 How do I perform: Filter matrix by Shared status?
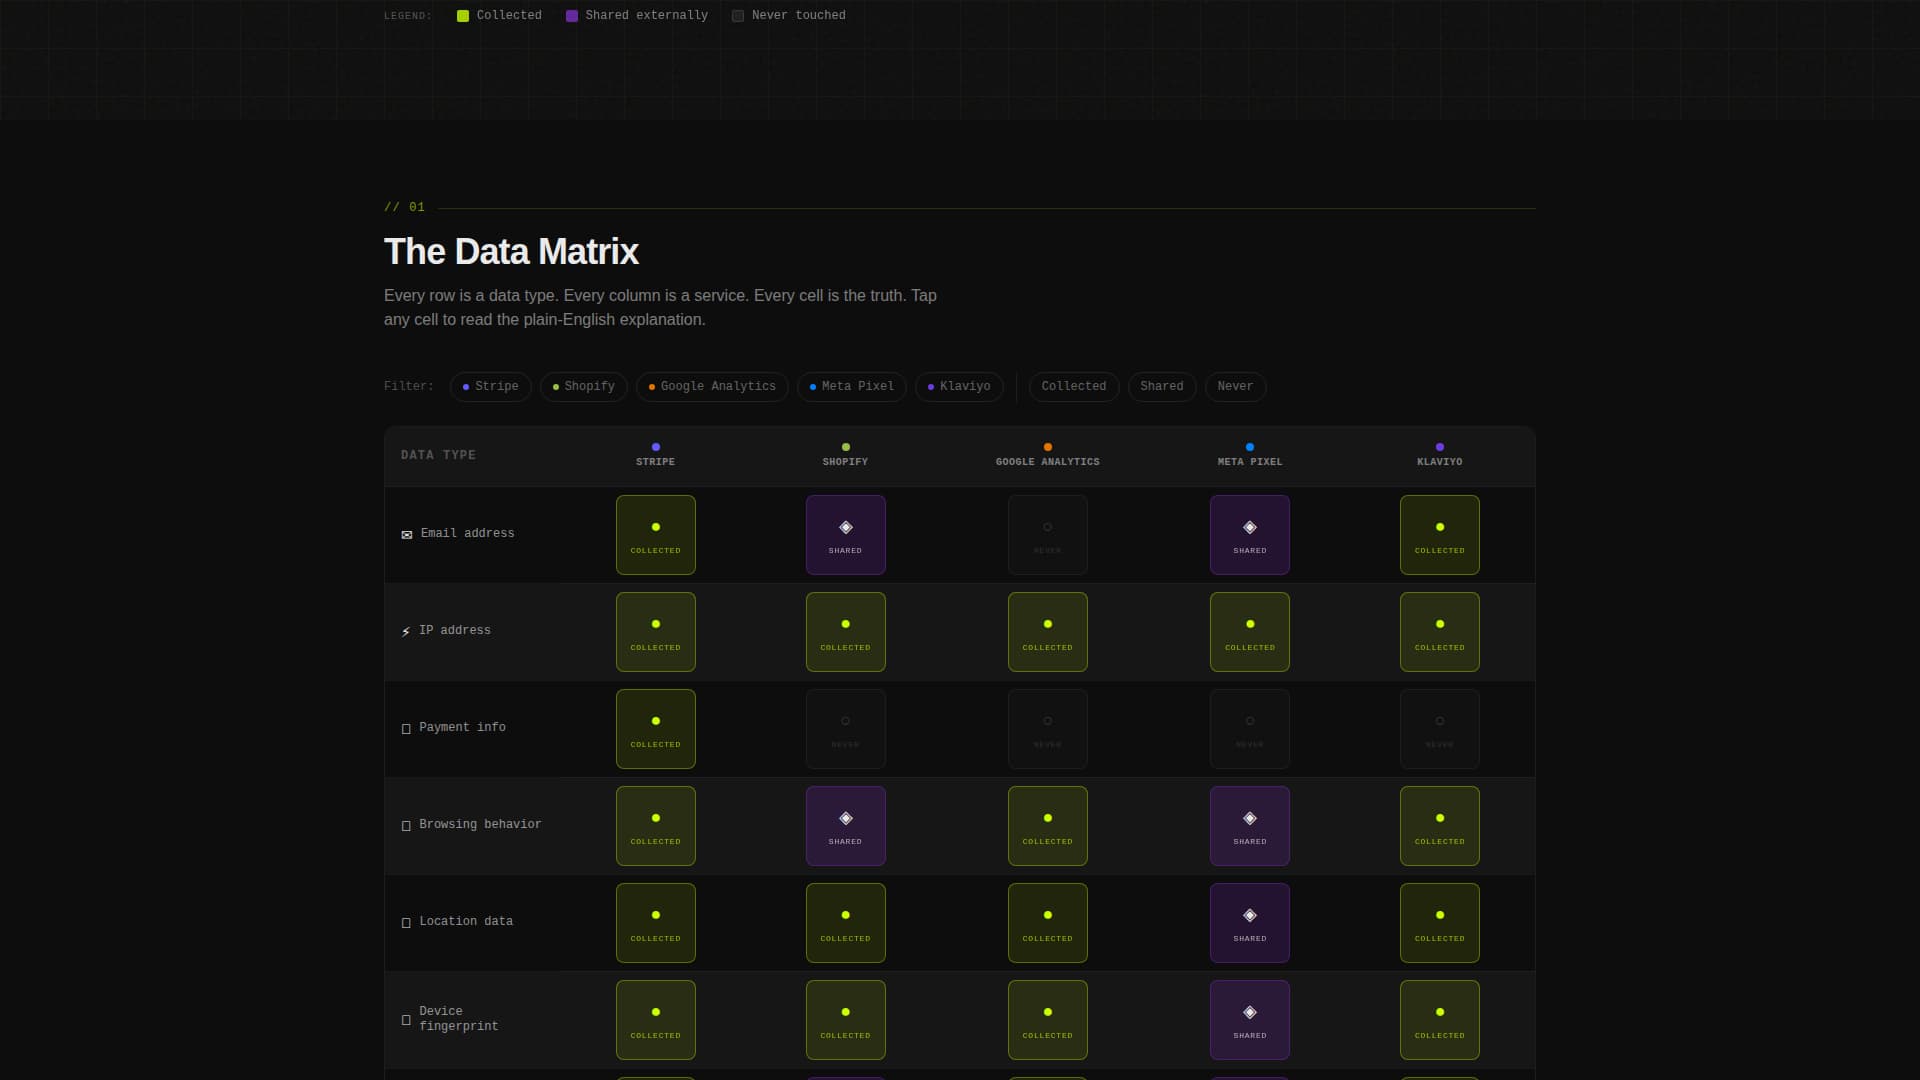tap(1161, 387)
